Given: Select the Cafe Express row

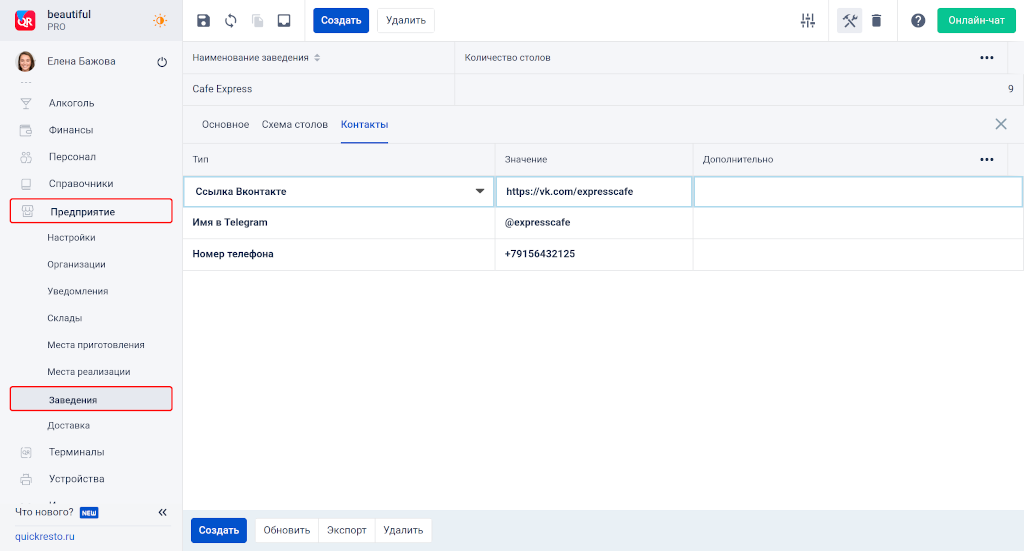Looking at the screenshot, I should pyautogui.click(x=603, y=89).
